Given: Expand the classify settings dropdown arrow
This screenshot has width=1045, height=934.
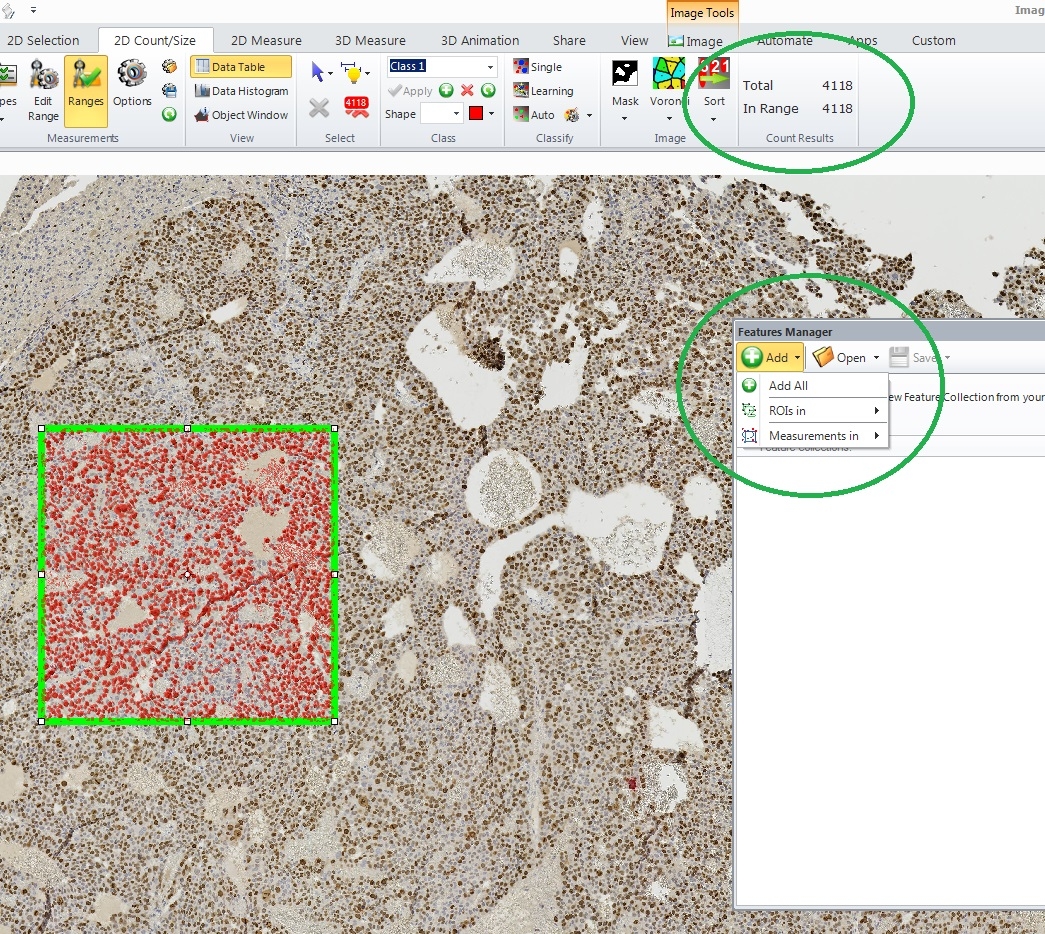Looking at the screenshot, I should (x=589, y=115).
